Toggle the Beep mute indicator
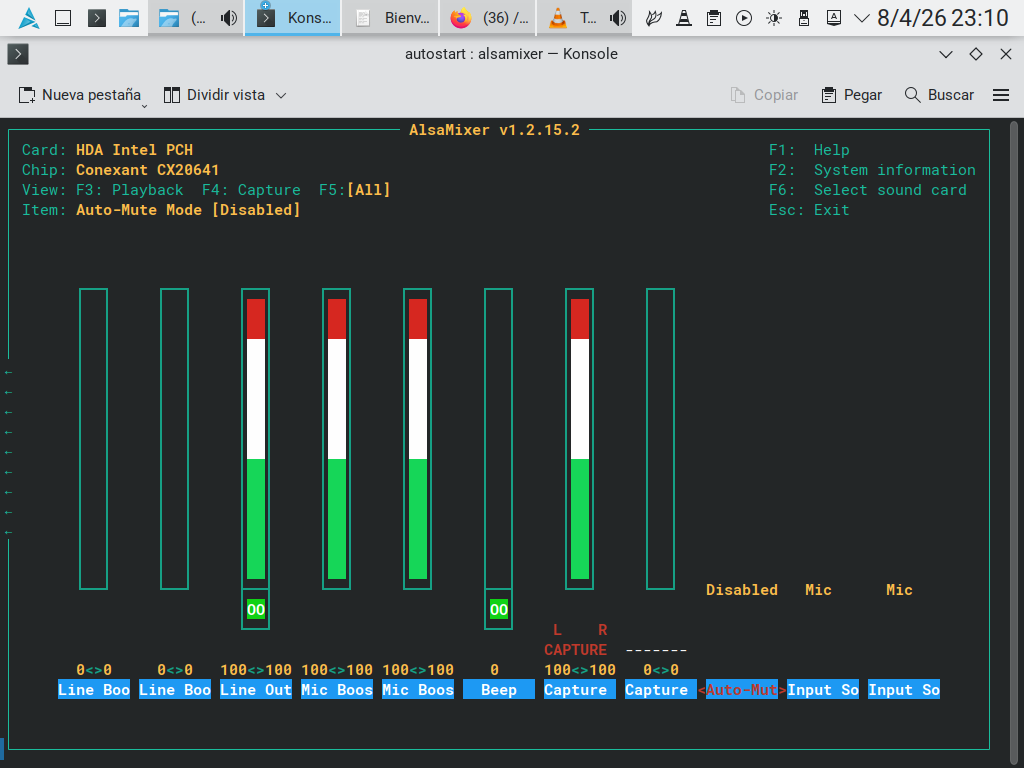 499,609
